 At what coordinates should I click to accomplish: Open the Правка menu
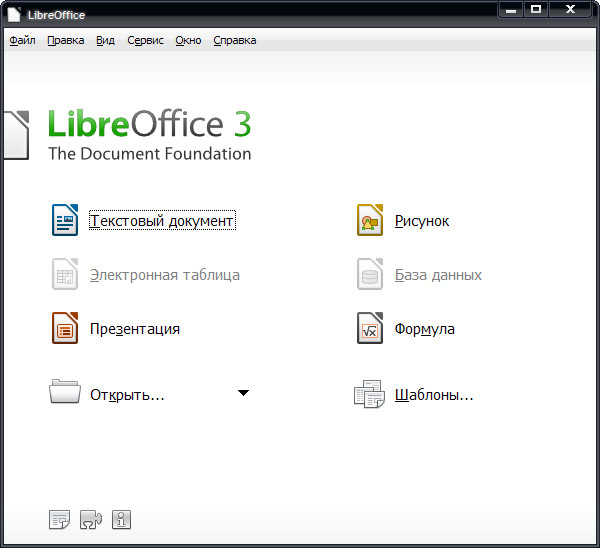65,41
